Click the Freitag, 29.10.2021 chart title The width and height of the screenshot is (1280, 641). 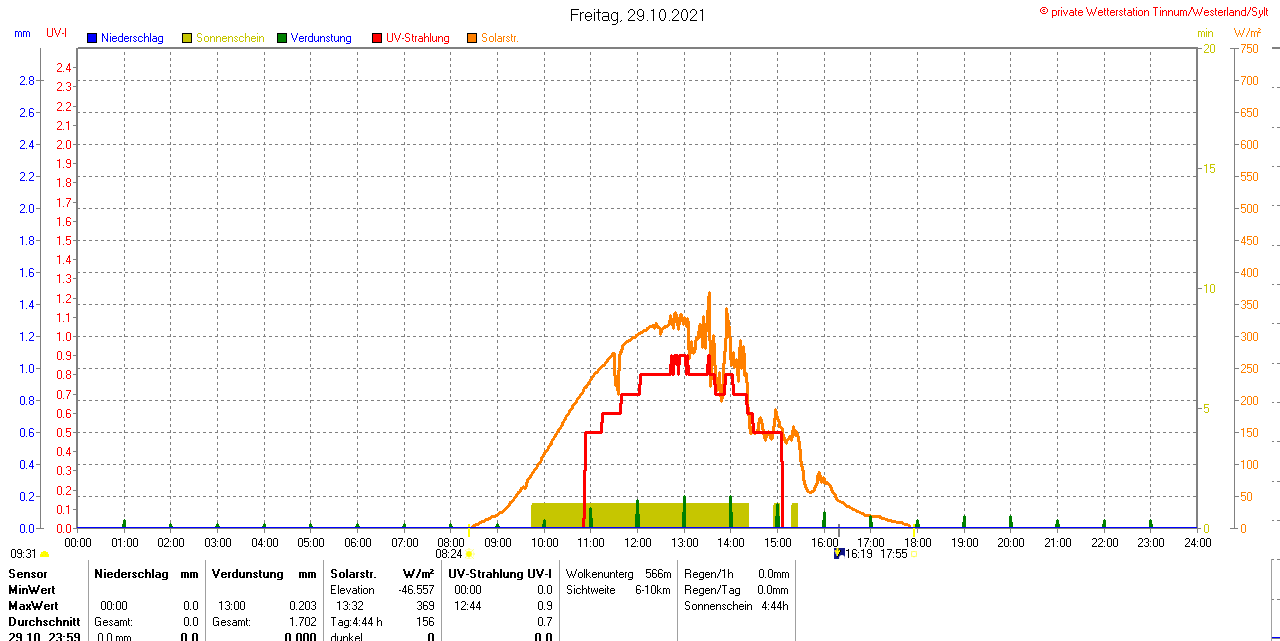(637, 15)
